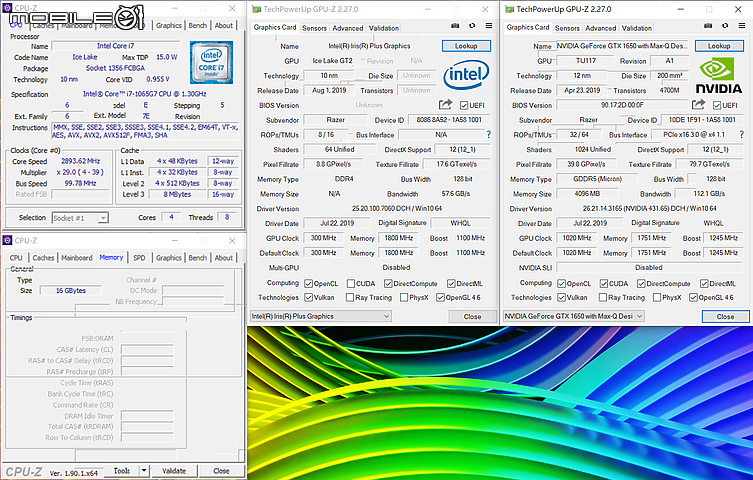
Task: Open the Bench tab in upper CPU-Z window
Action: click(197, 25)
